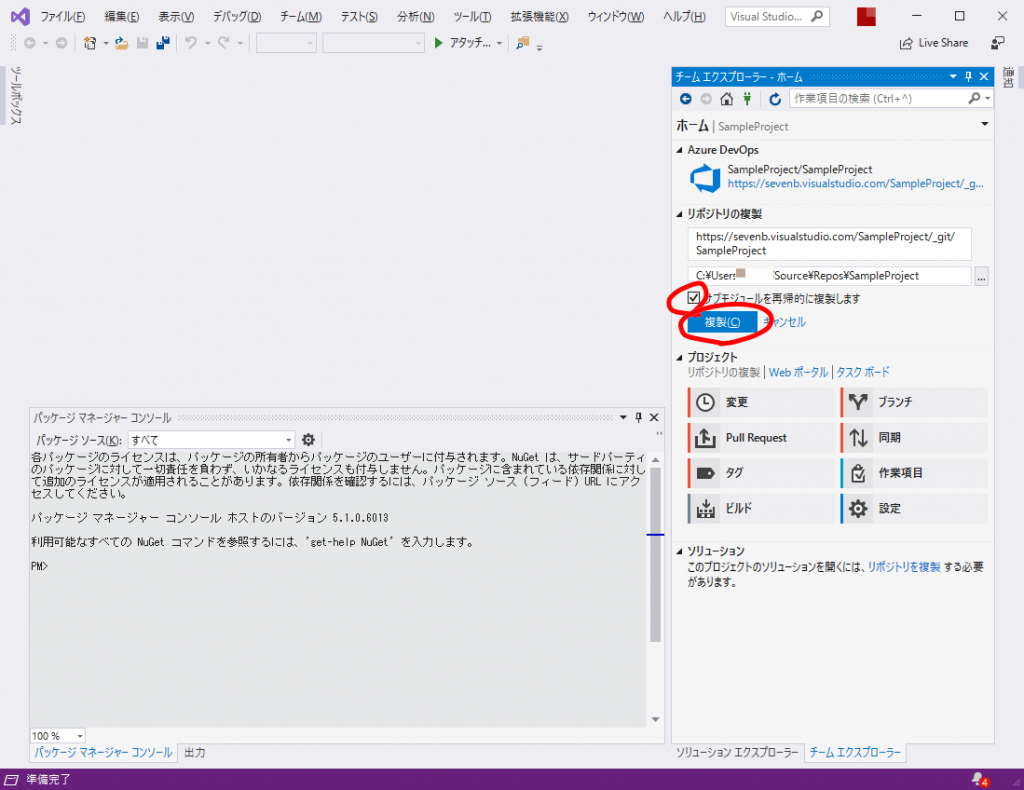Click the Undo toolbar icon
This screenshot has width=1024, height=790.
click(191, 43)
